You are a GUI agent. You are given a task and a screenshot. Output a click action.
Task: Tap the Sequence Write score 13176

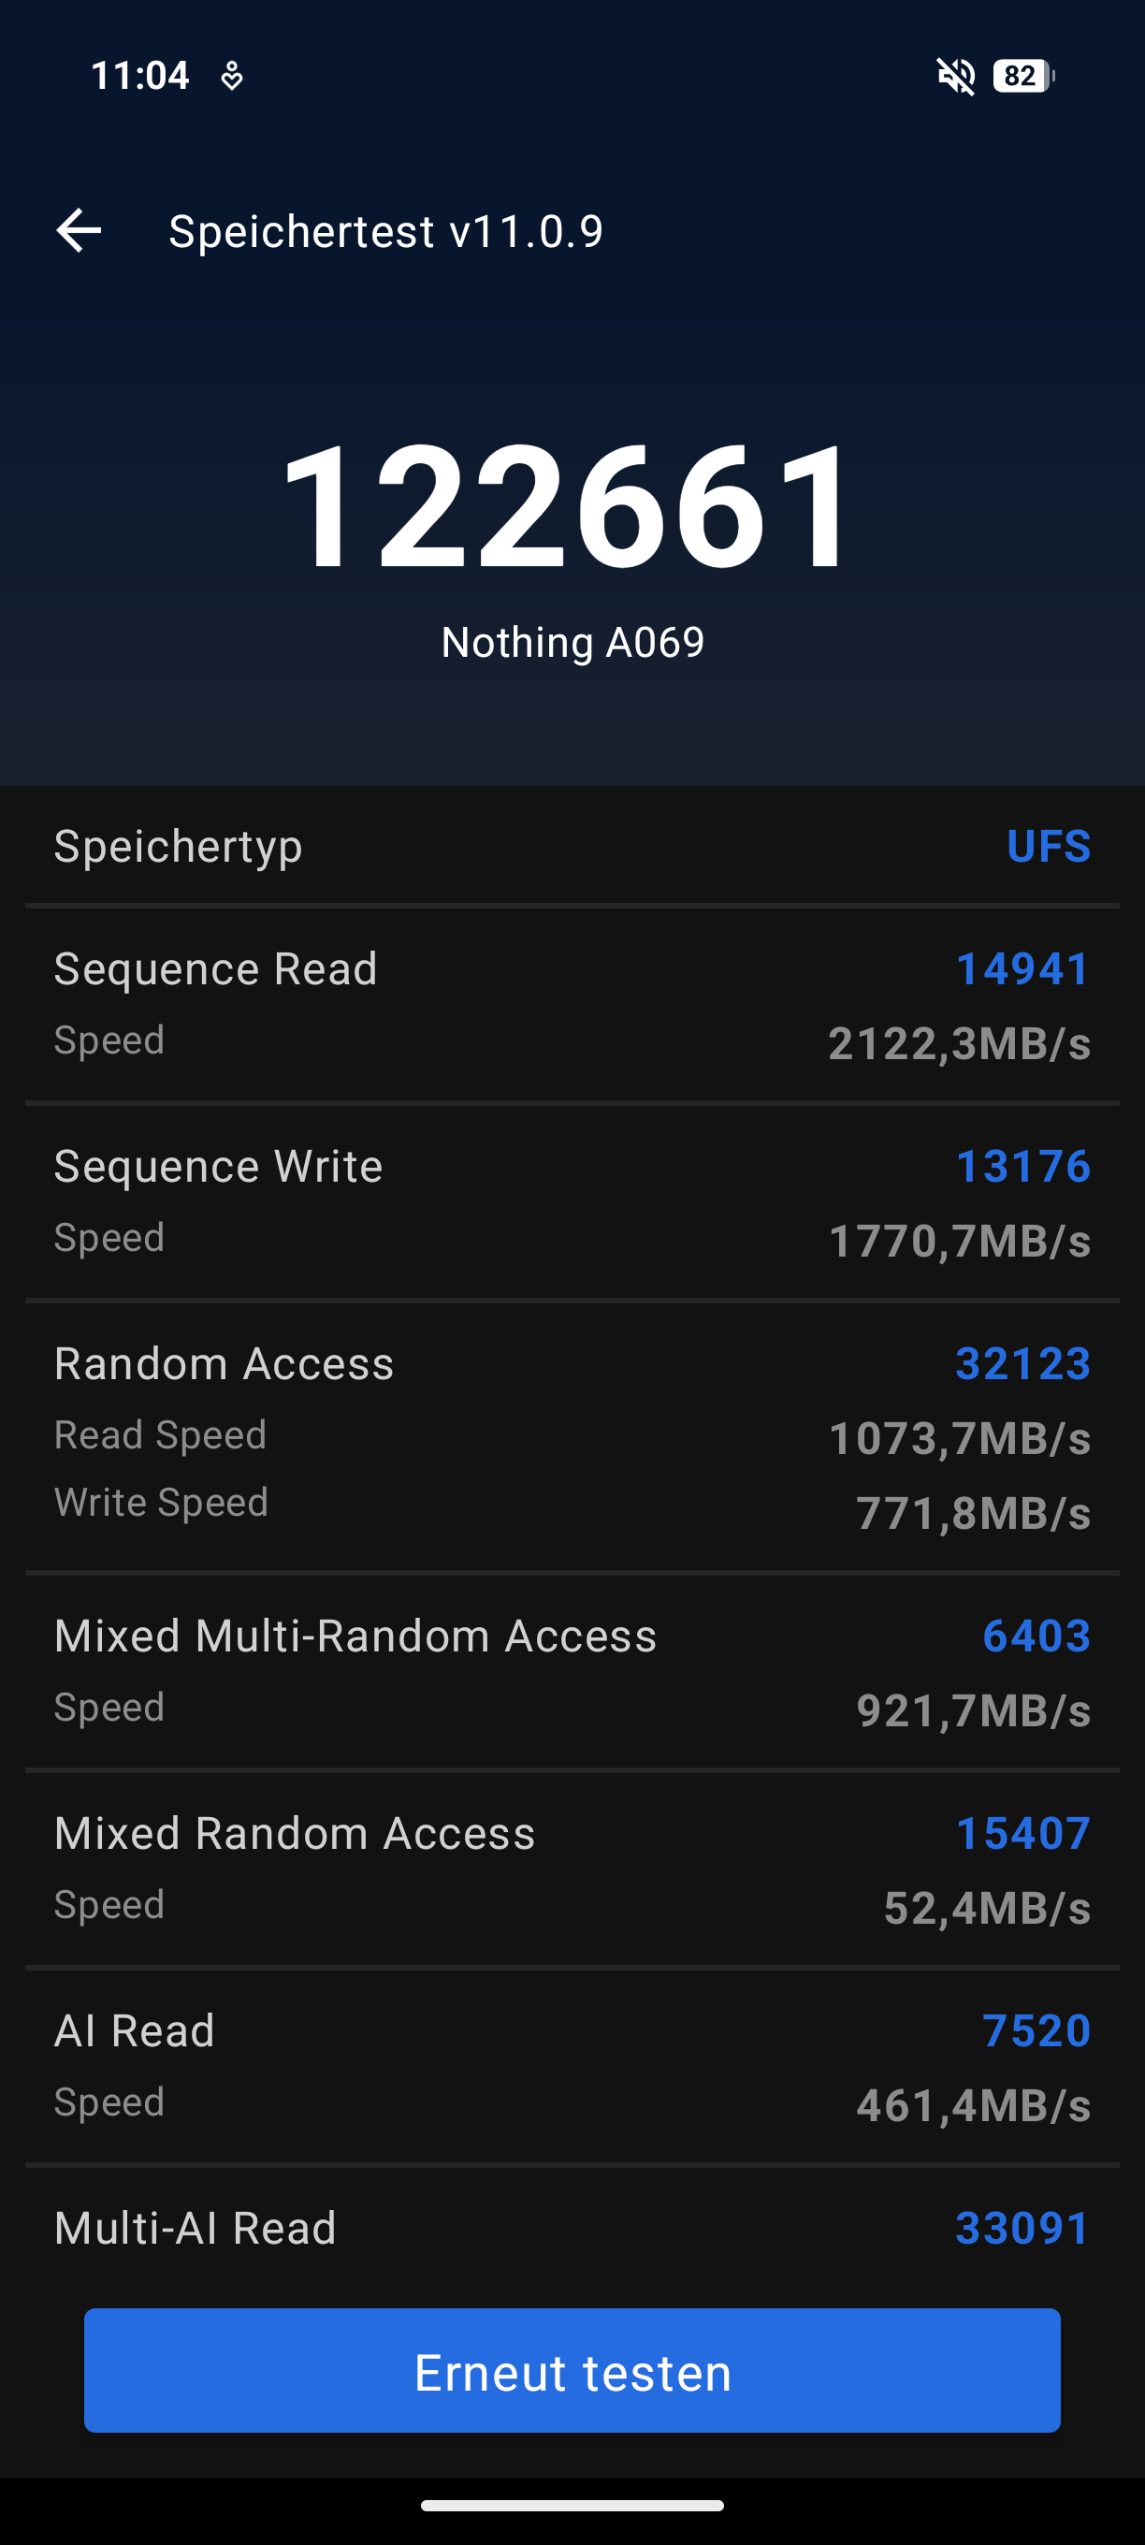coord(1023,1166)
